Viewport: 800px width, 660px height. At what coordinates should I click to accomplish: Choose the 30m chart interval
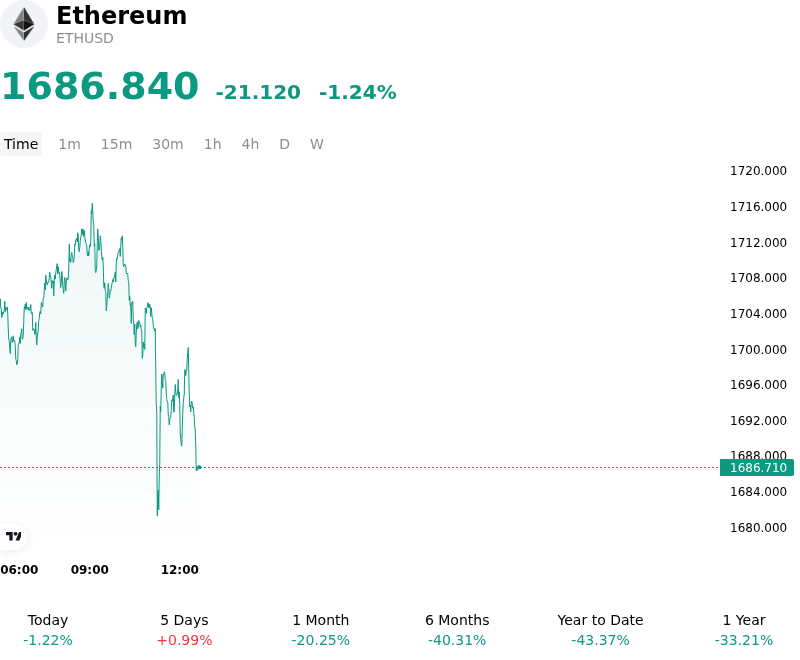168,144
